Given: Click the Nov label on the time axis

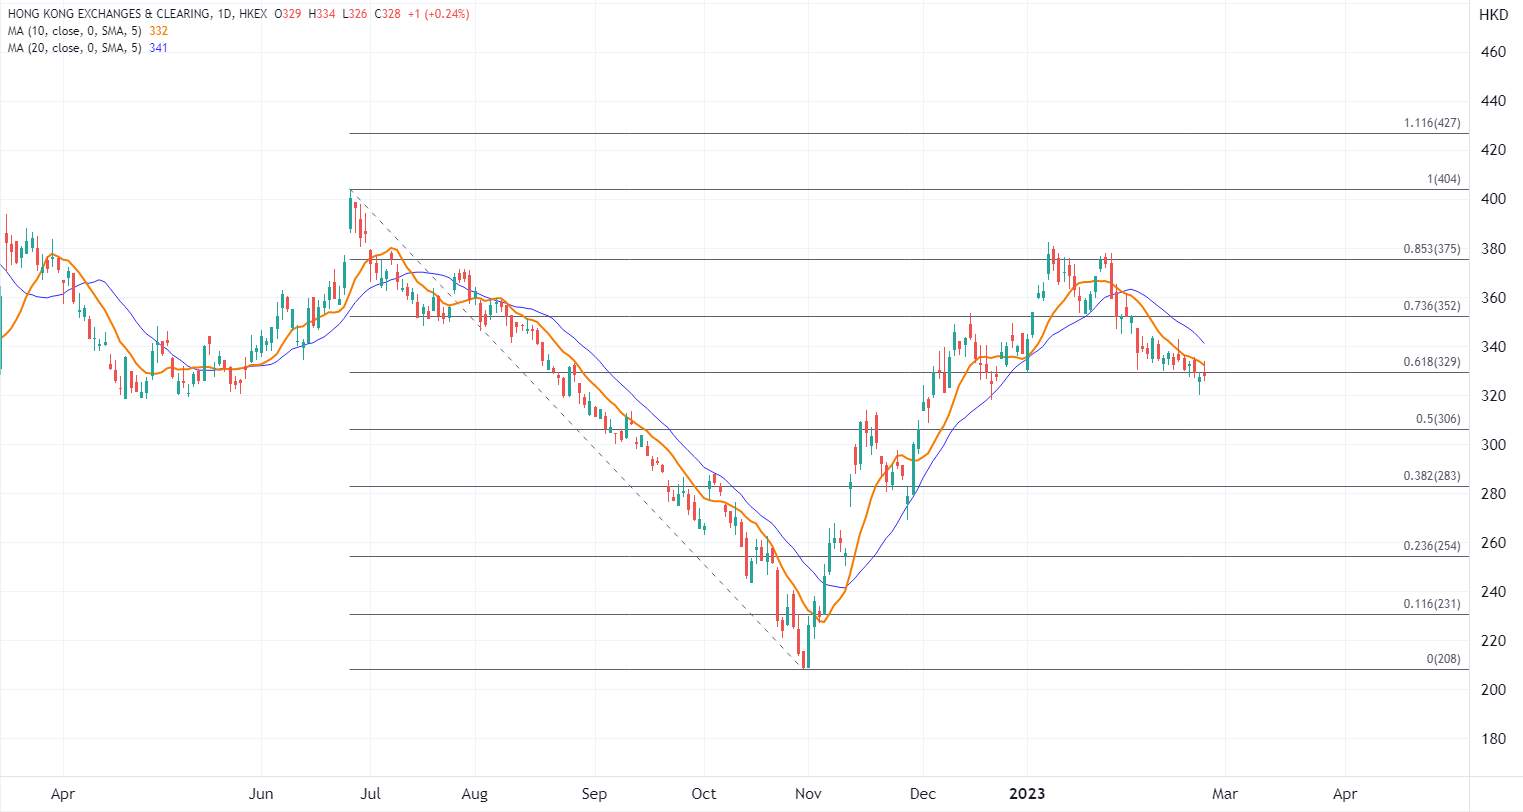Looking at the screenshot, I should (x=808, y=794).
